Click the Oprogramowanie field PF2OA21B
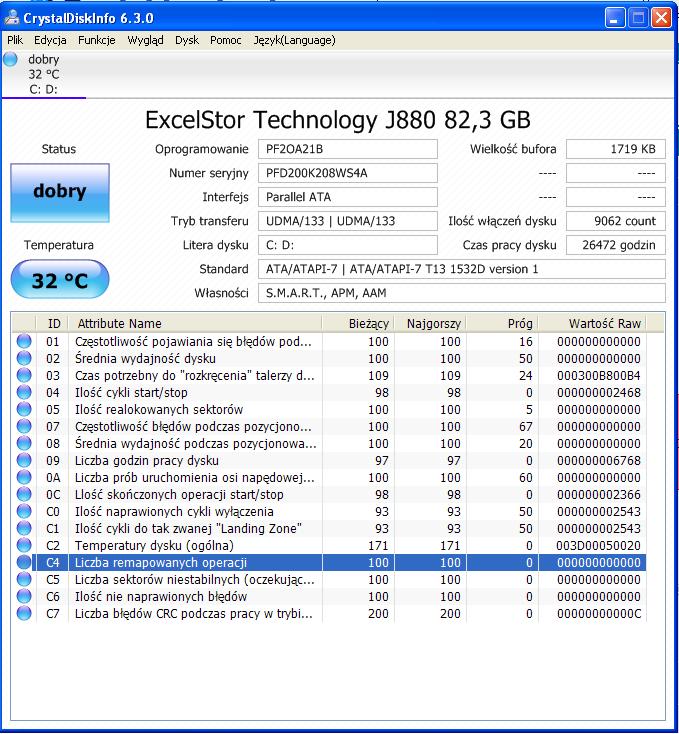The width and height of the screenshot is (679, 734). (x=348, y=149)
